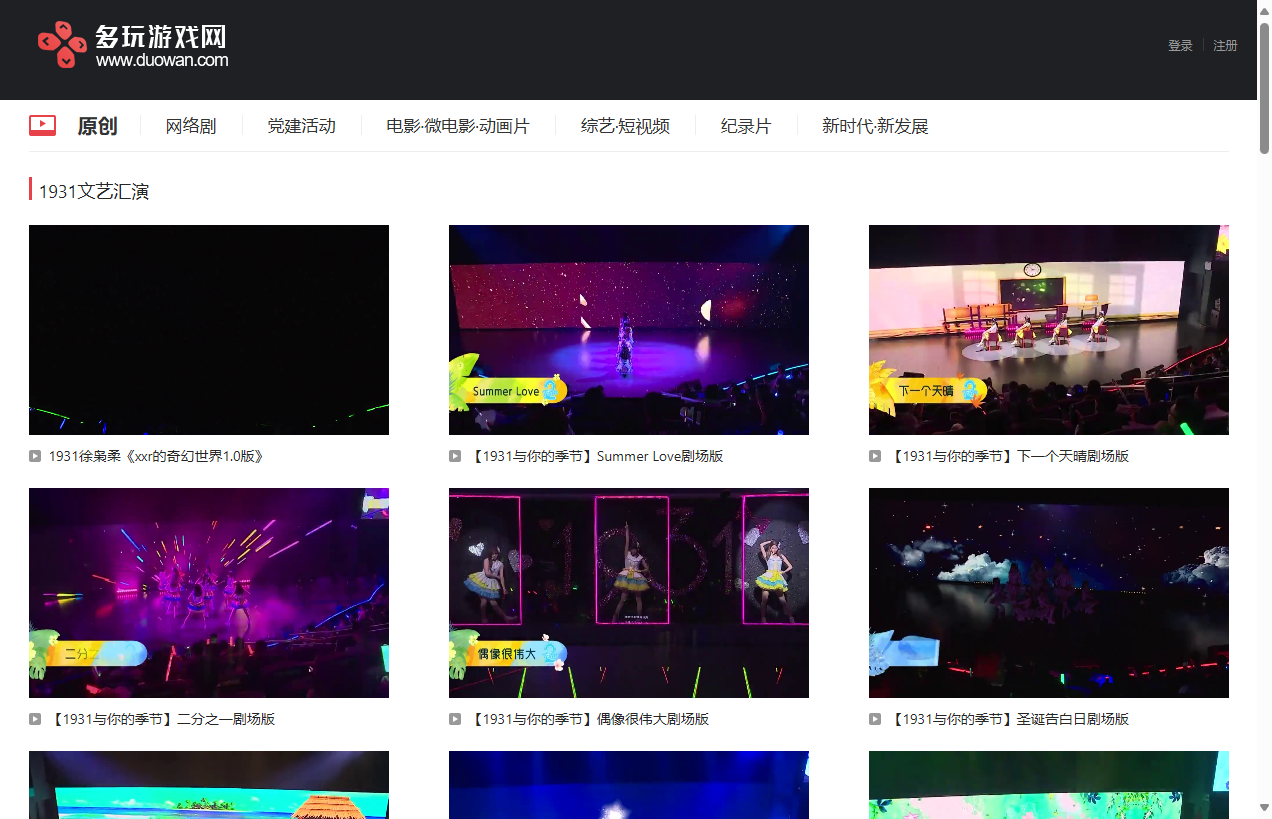This screenshot has width=1272, height=819.
Task: Open the Summer Love stage video thumbnail
Action: 628,329
